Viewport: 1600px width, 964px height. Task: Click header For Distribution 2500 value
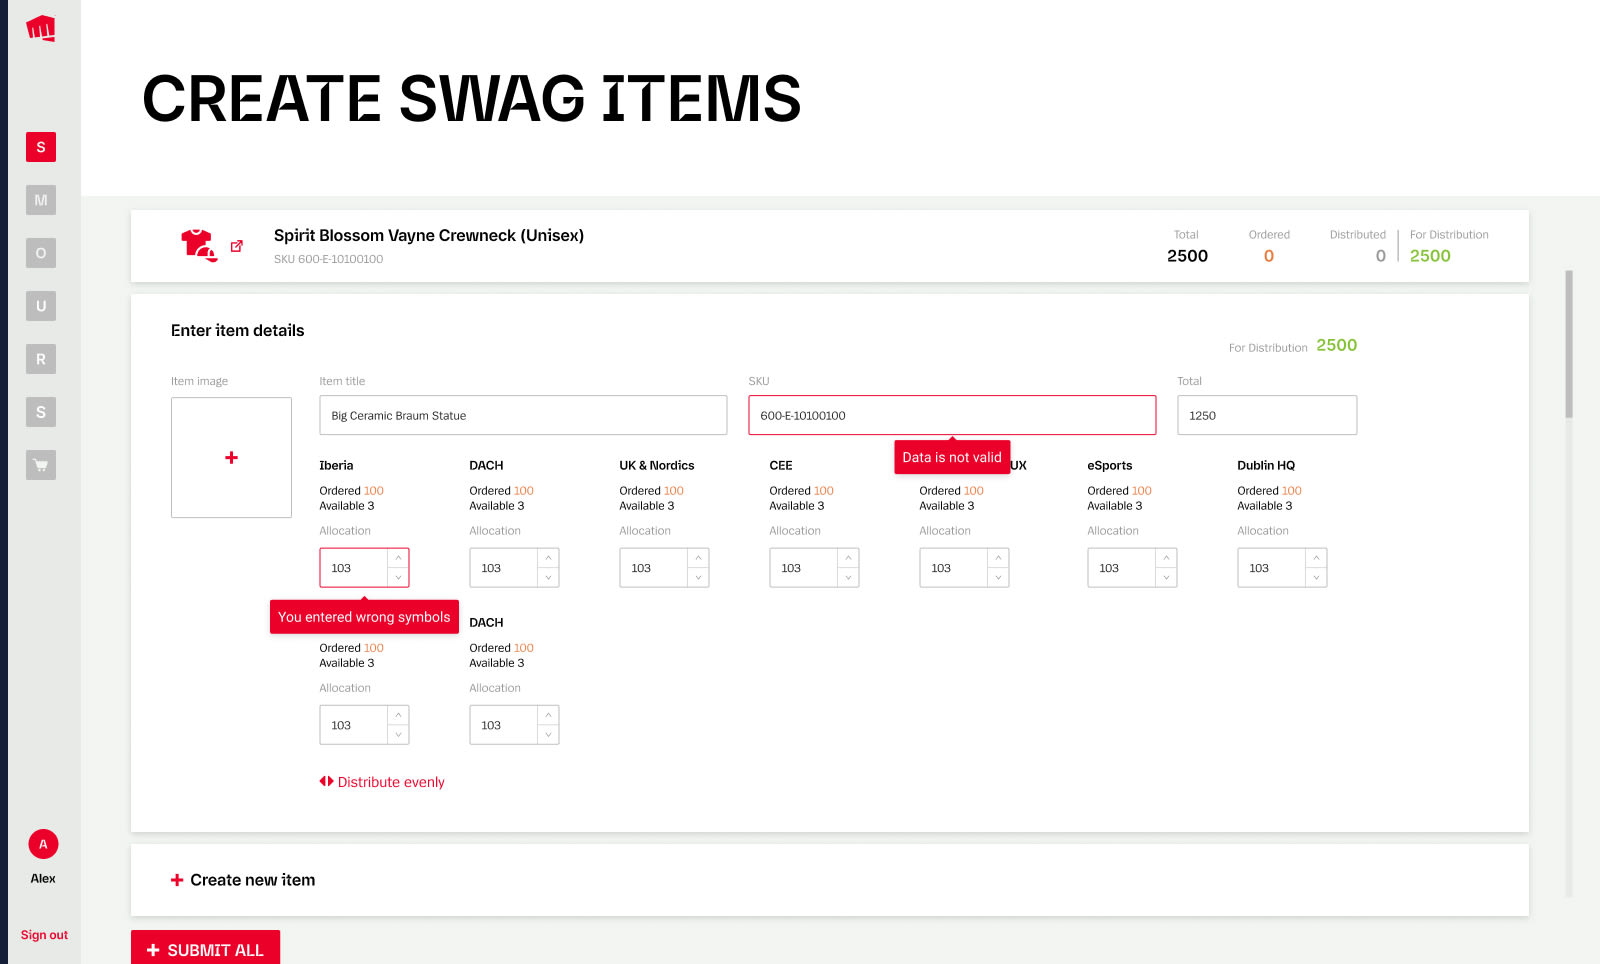coord(1430,256)
